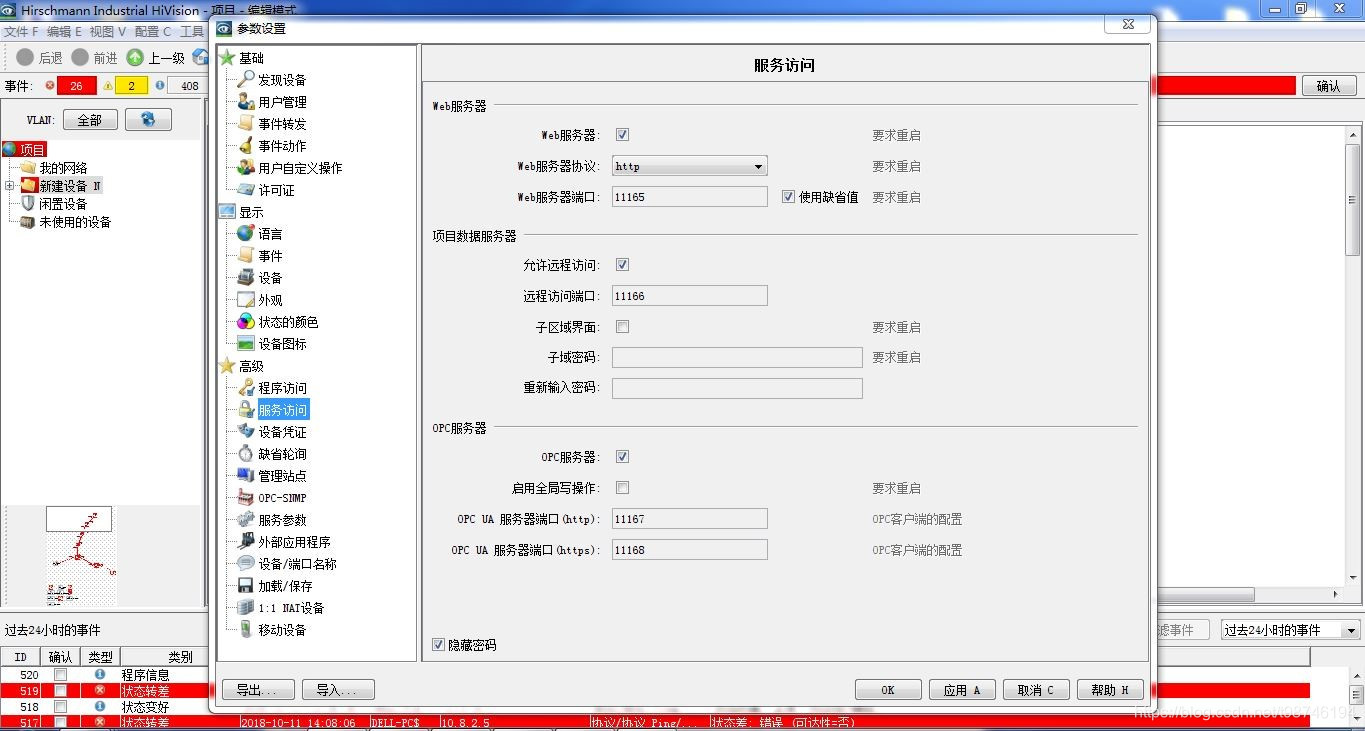Open 设备 printer-like icon under 显示
The width and height of the screenshot is (1365, 731).
(x=245, y=278)
